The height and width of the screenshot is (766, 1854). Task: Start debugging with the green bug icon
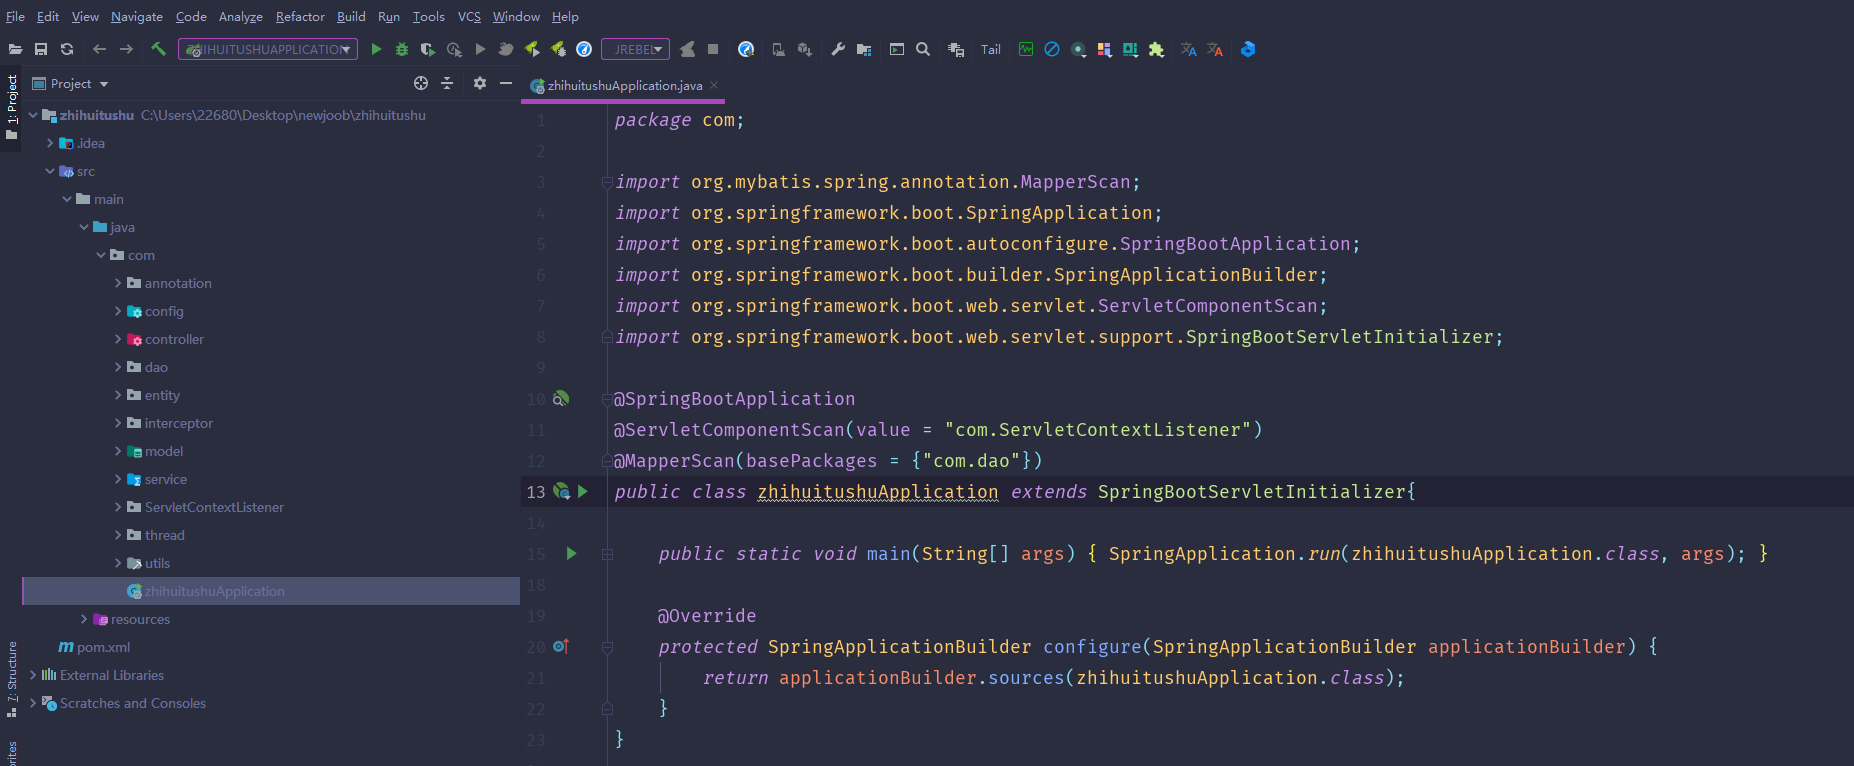click(x=402, y=49)
